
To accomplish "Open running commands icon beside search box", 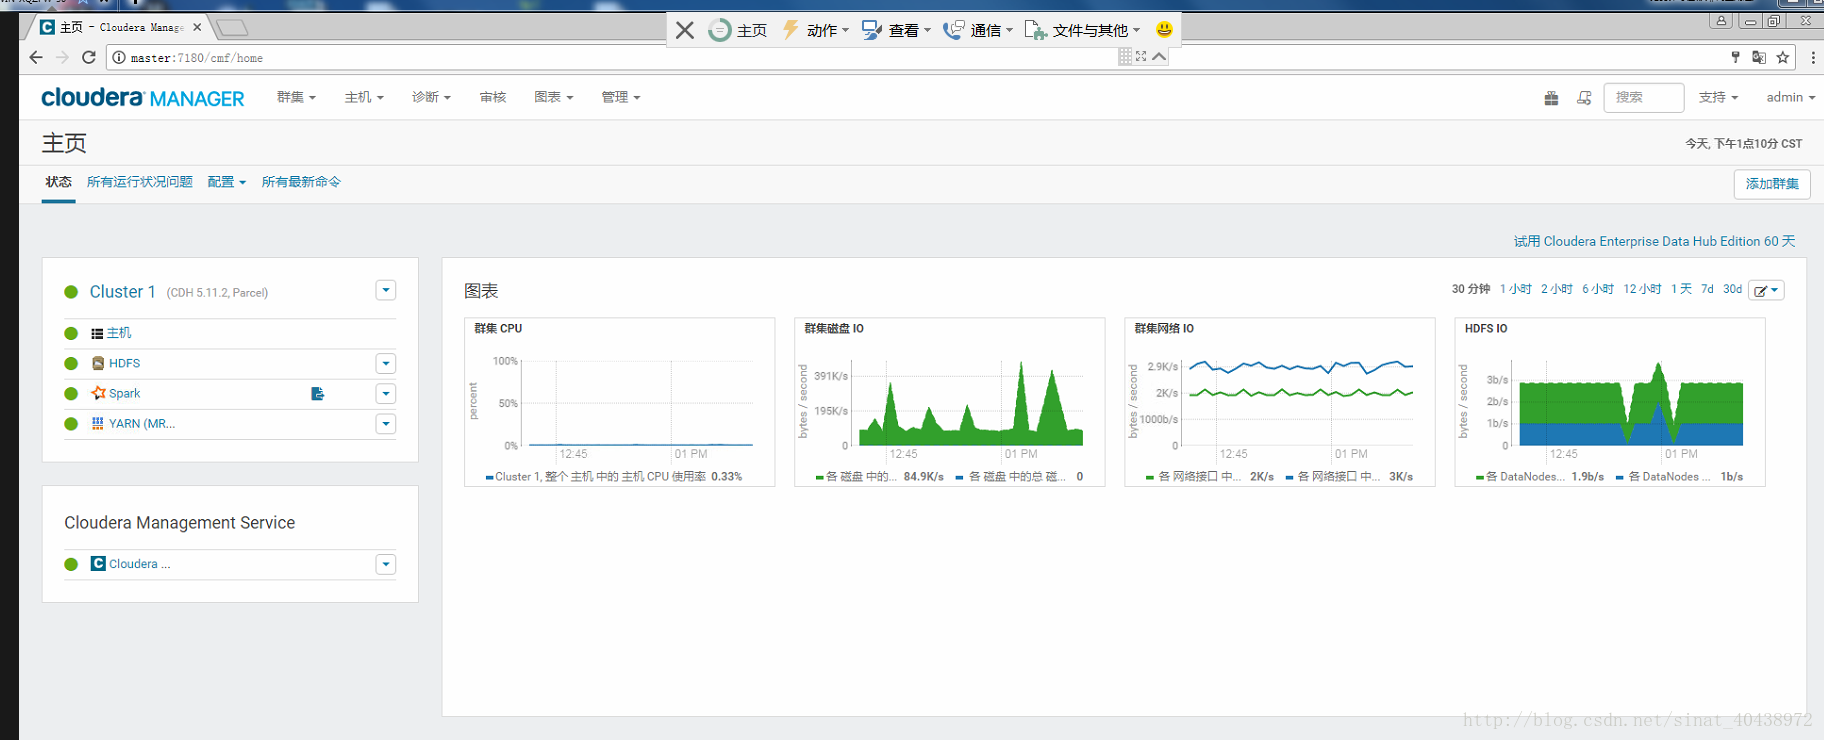I will click(1584, 98).
